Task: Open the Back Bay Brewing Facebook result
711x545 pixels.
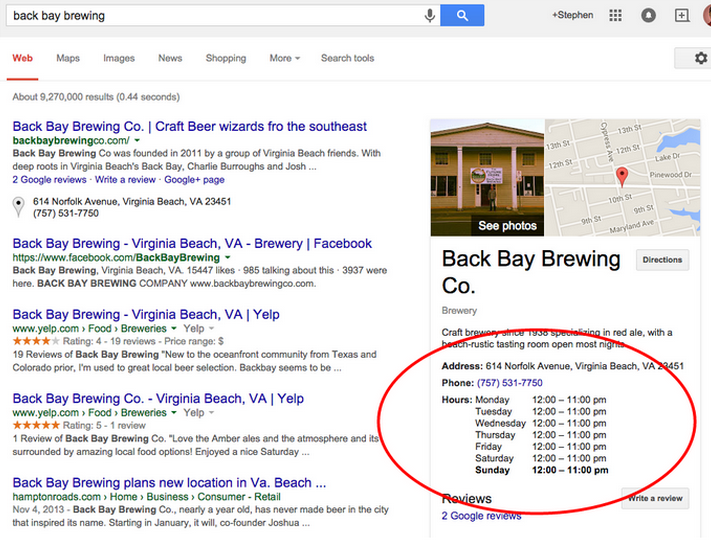Action: click(x=192, y=243)
